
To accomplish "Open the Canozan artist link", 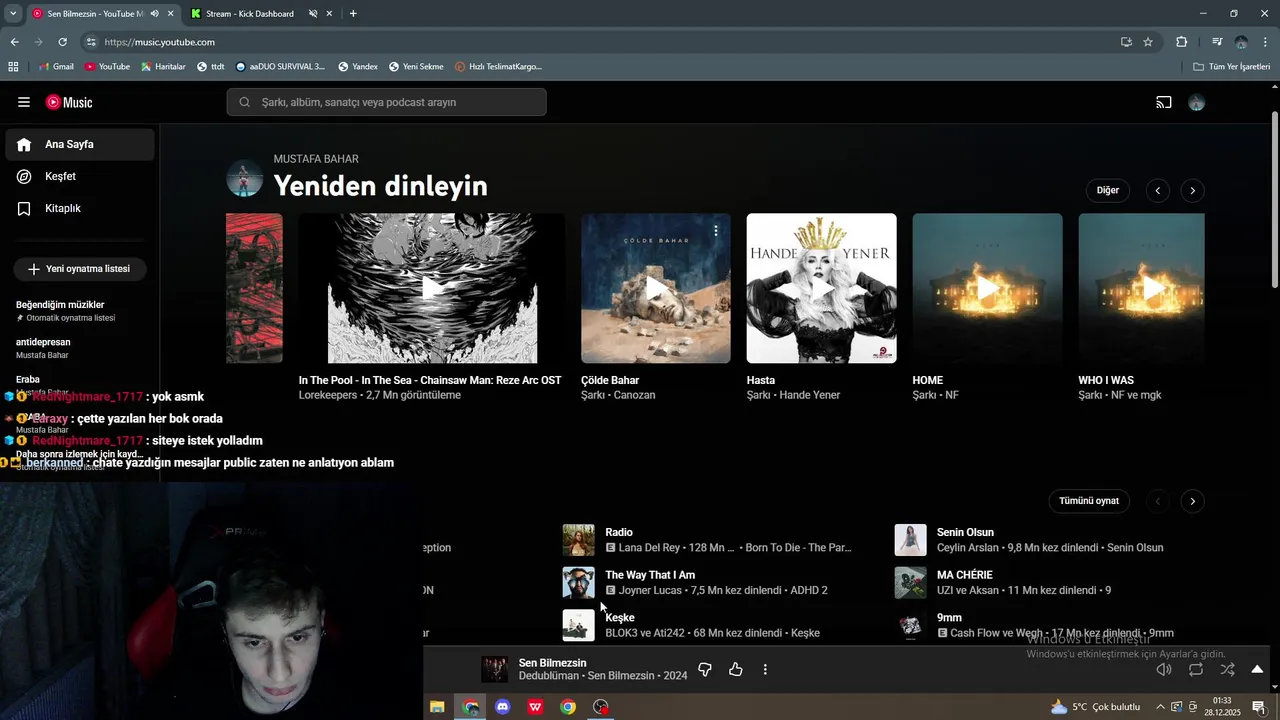I will point(634,395).
